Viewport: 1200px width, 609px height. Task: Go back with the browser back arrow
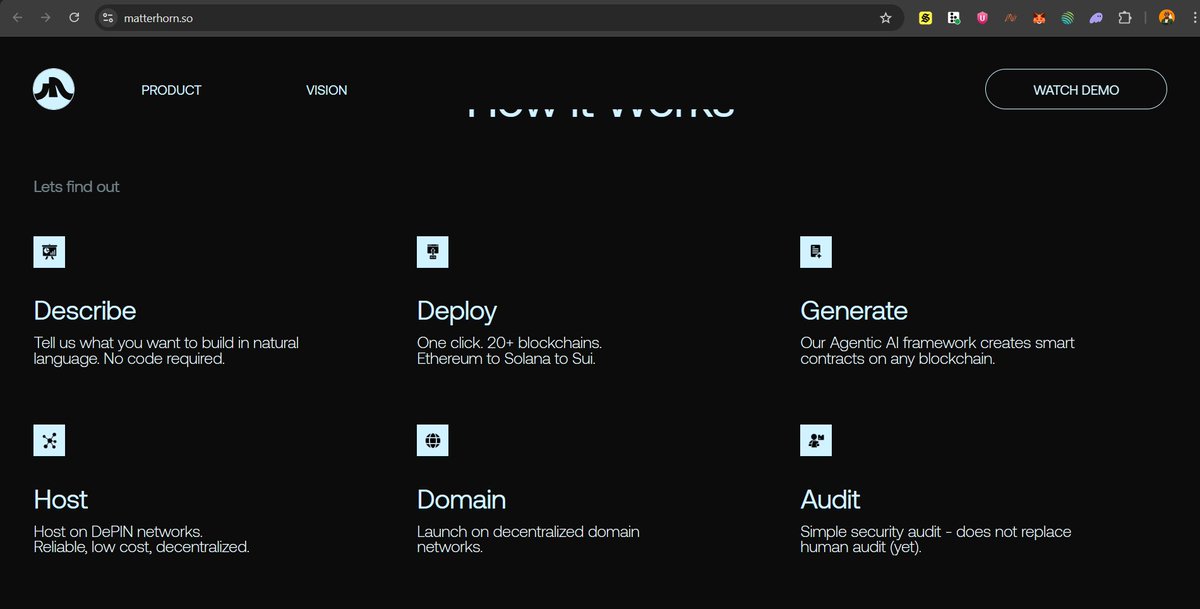coord(17,18)
